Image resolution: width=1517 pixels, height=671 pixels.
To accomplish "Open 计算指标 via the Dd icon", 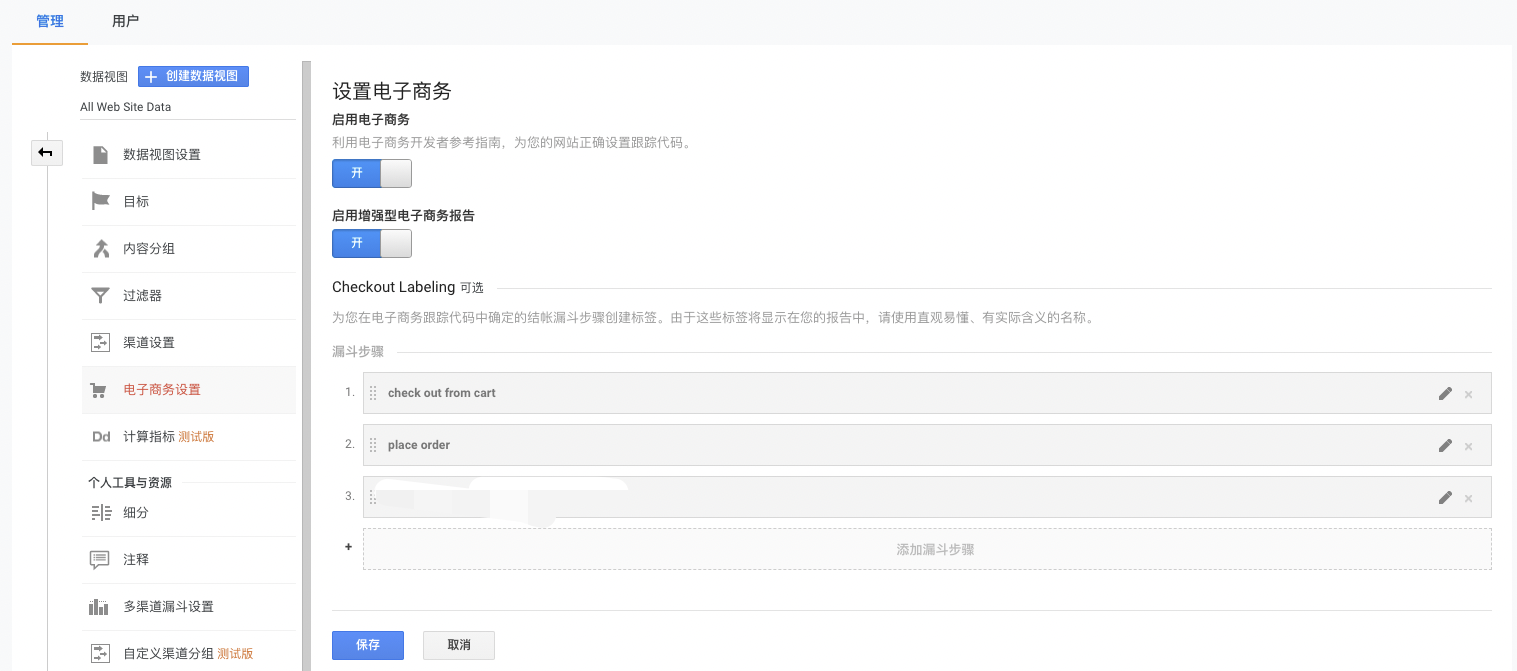I will pyautogui.click(x=100, y=436).
